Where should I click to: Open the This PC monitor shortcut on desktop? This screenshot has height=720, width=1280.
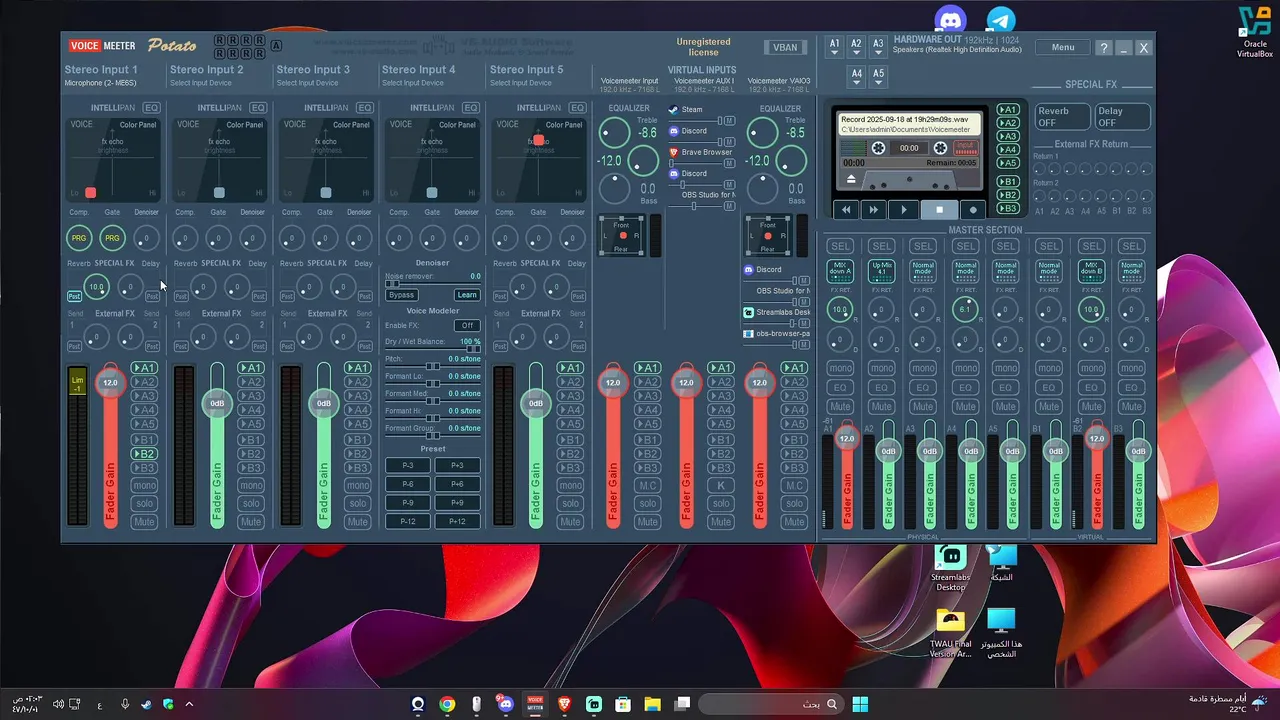coord(1001,633)
